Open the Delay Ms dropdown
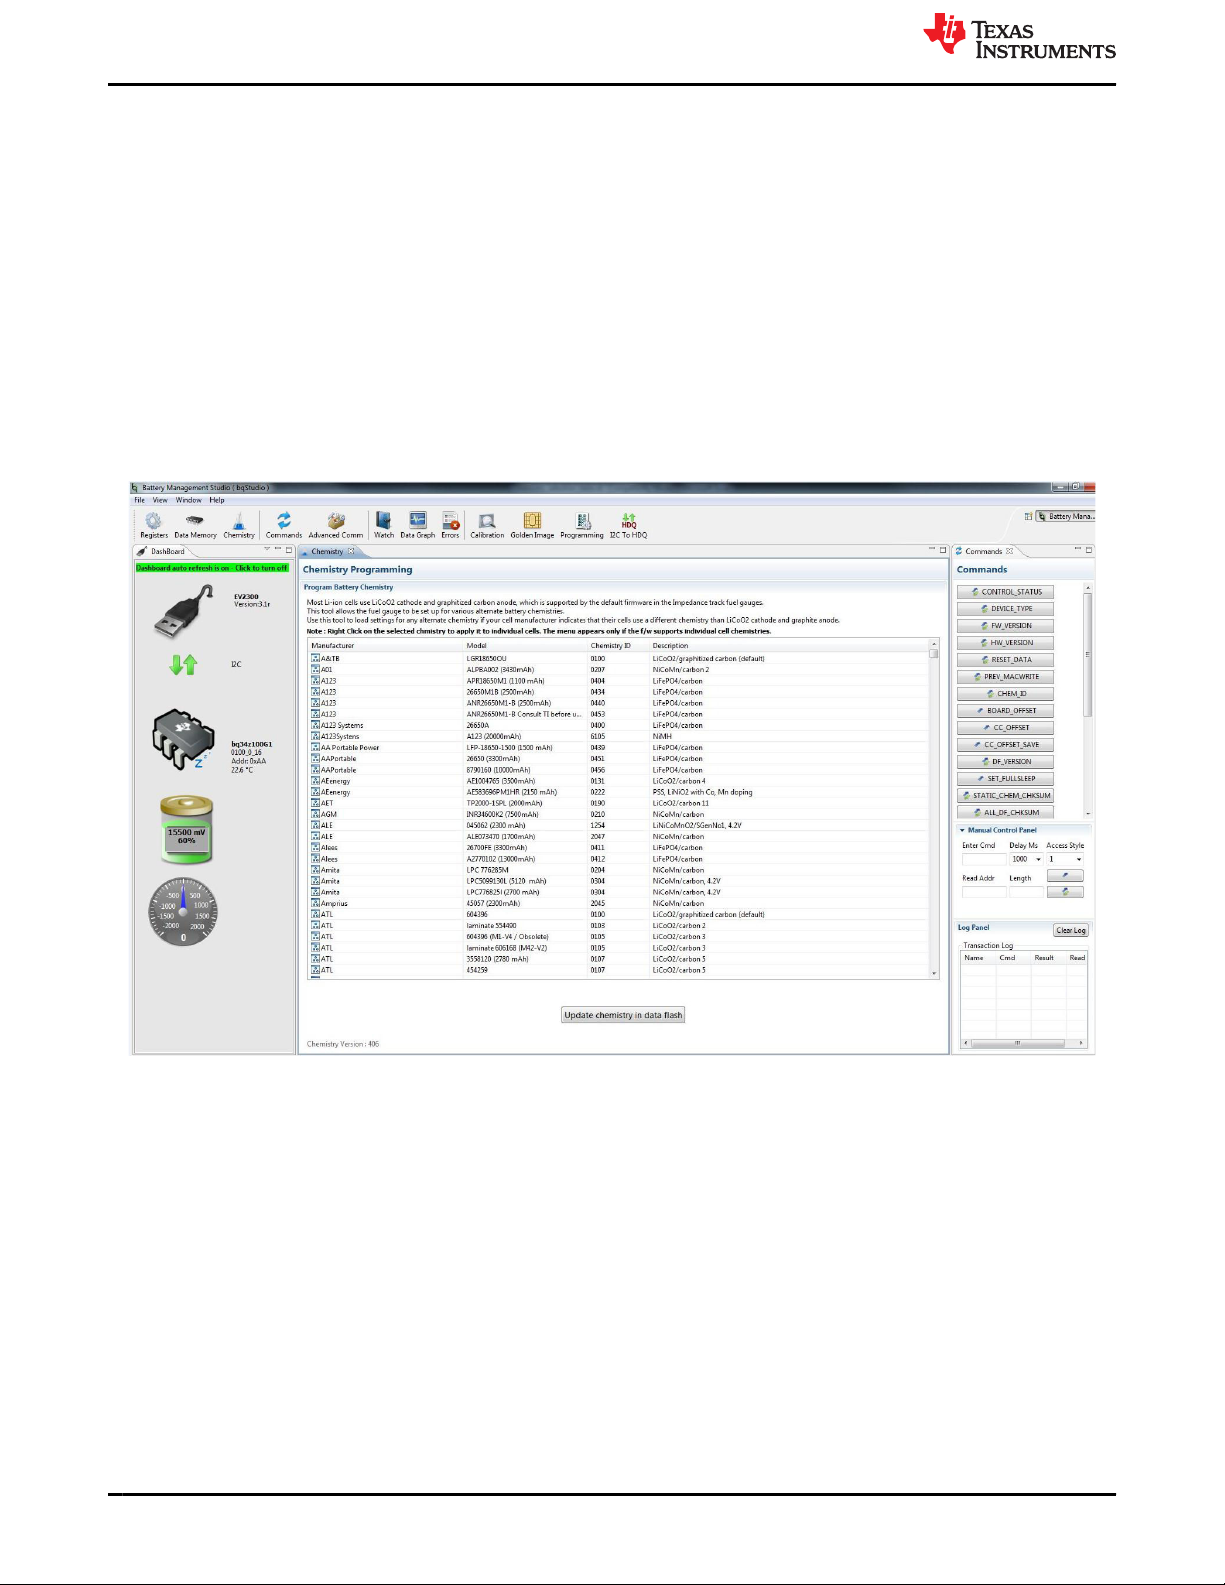Image resolution: width=1225 pixels, height=1585 pixels. point(1038,859)
